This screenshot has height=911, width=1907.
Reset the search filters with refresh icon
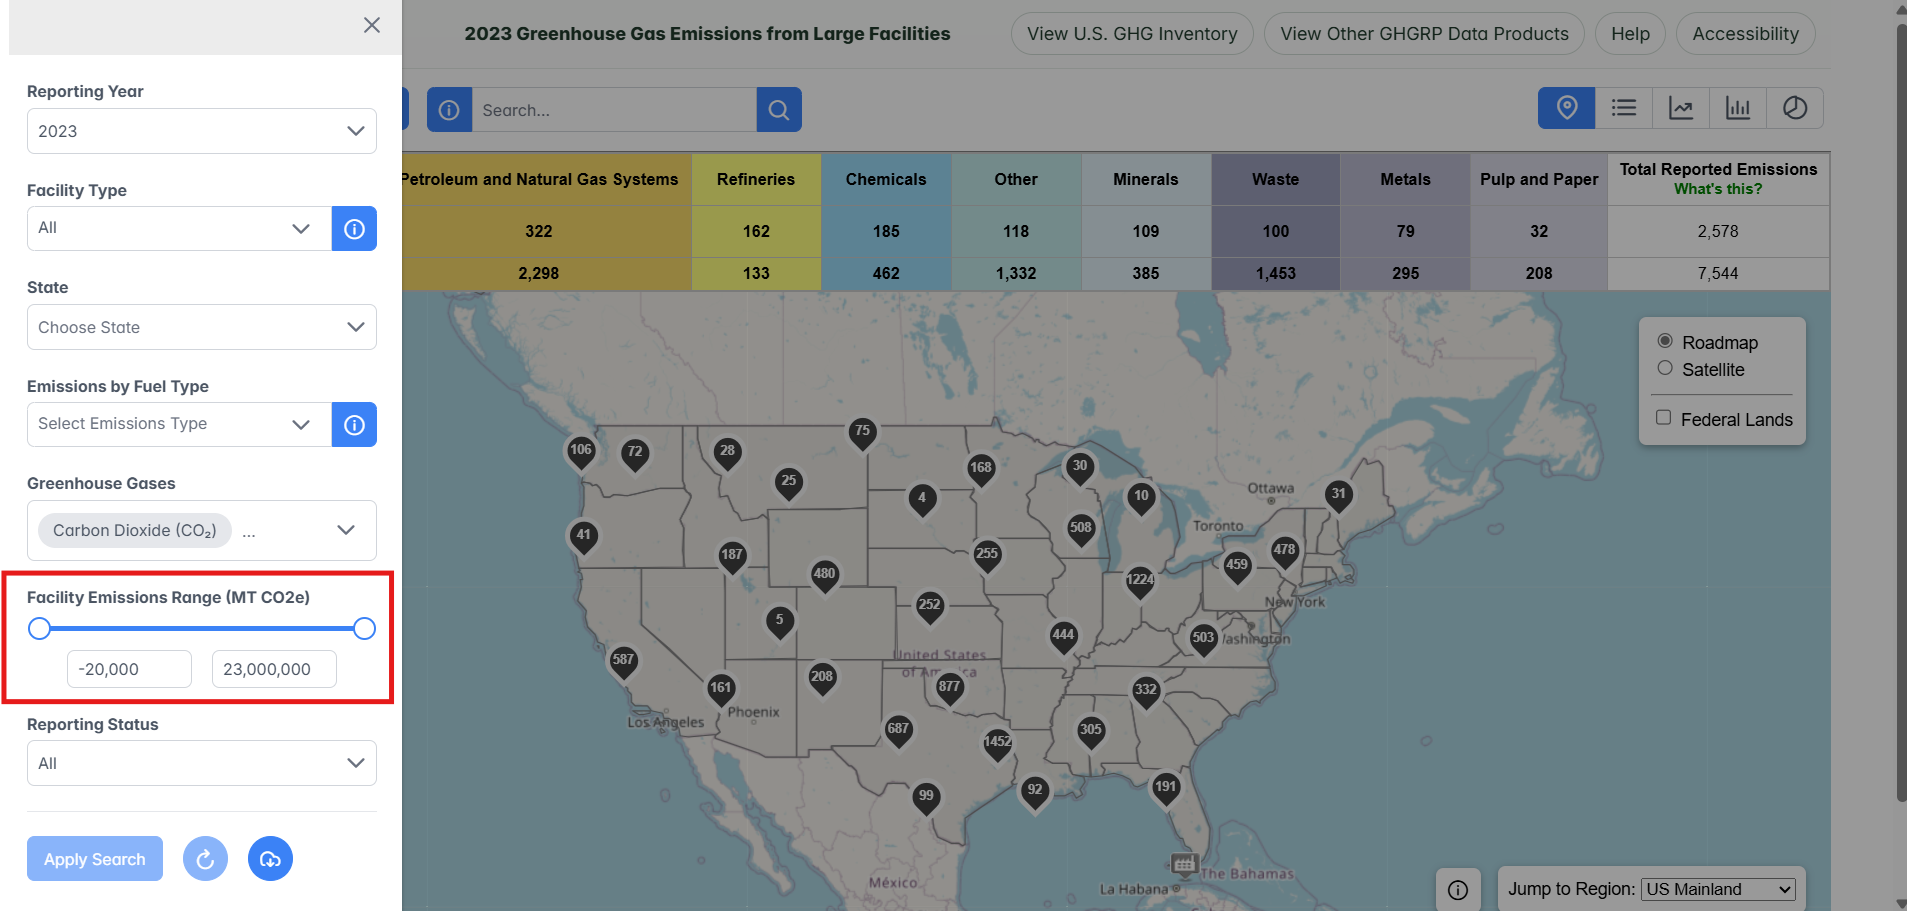(x=205, y=858)
